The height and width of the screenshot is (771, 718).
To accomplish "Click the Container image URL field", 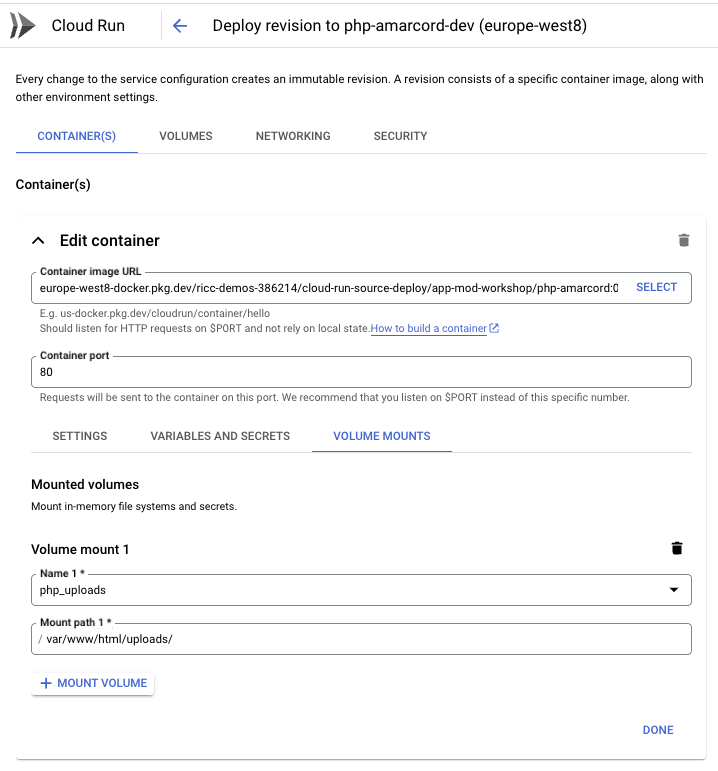I will pyautogui.click(x=328, y=287).
